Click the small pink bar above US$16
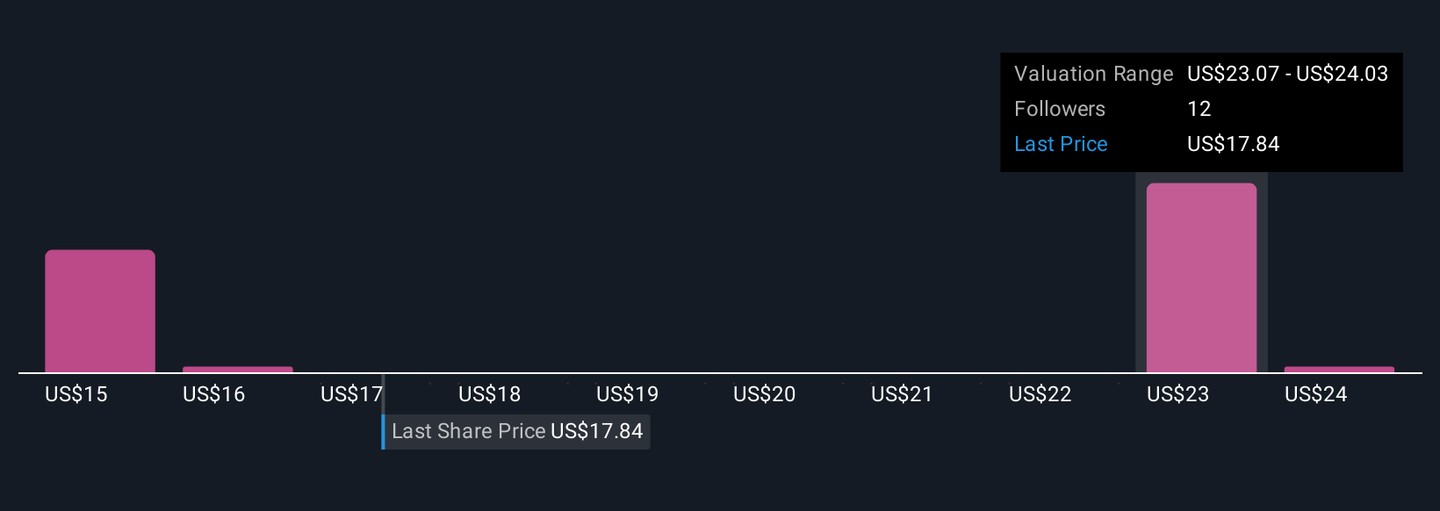Image resolution: width=1440 pixels, height=511 pixels. 238,369
